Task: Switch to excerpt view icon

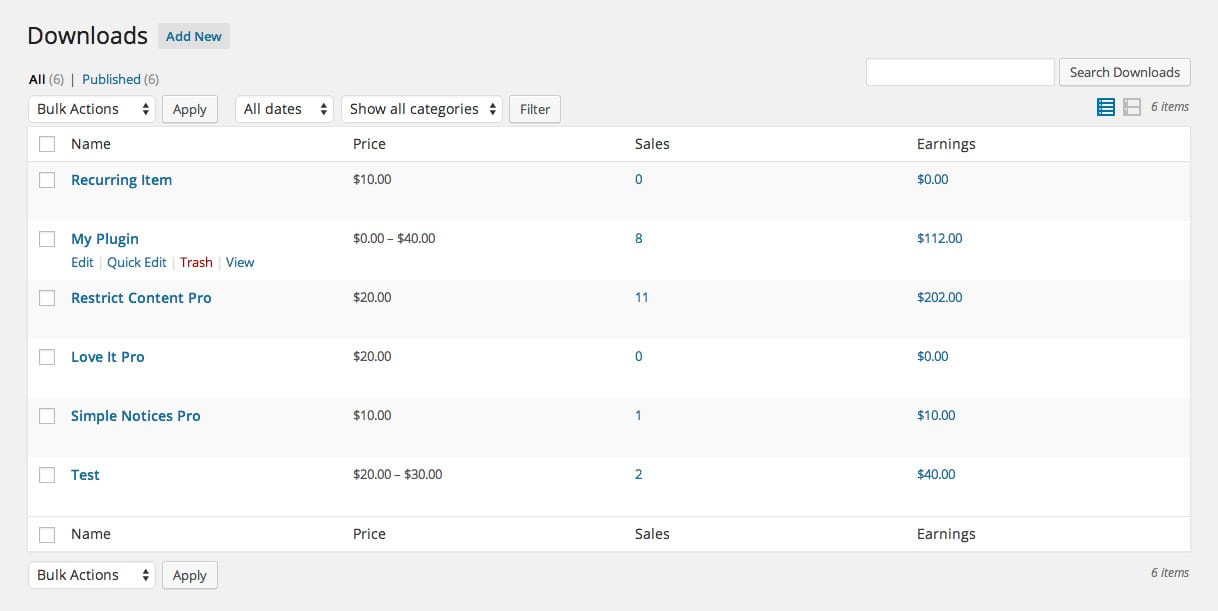Action: pyautogui.click(x=1132, y=107)
